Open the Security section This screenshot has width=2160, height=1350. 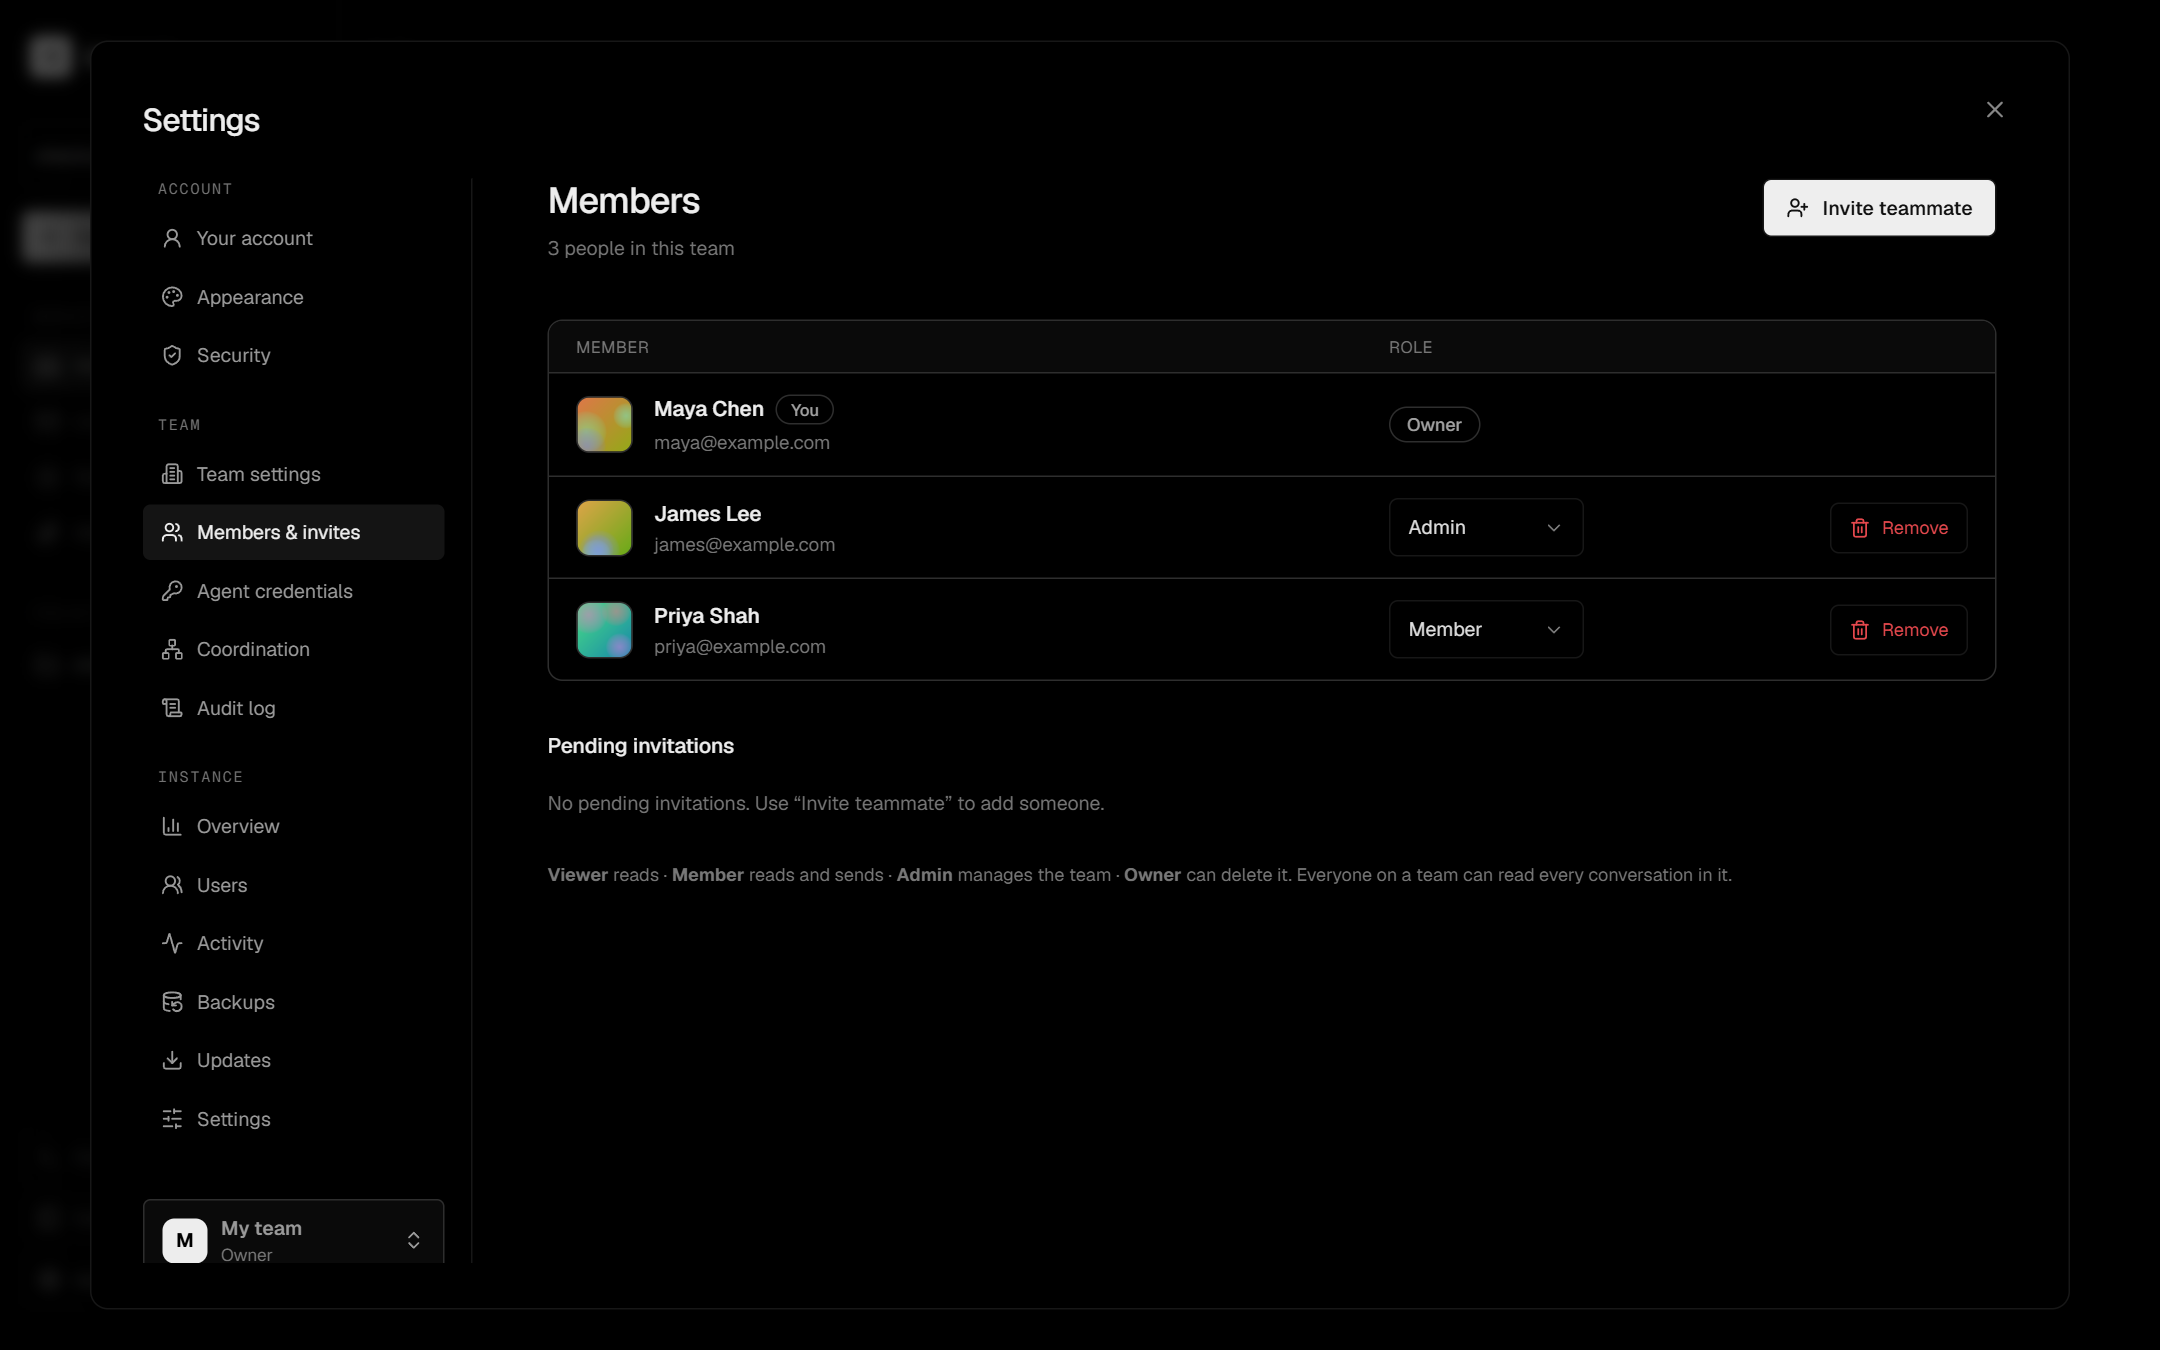(293, 355)
